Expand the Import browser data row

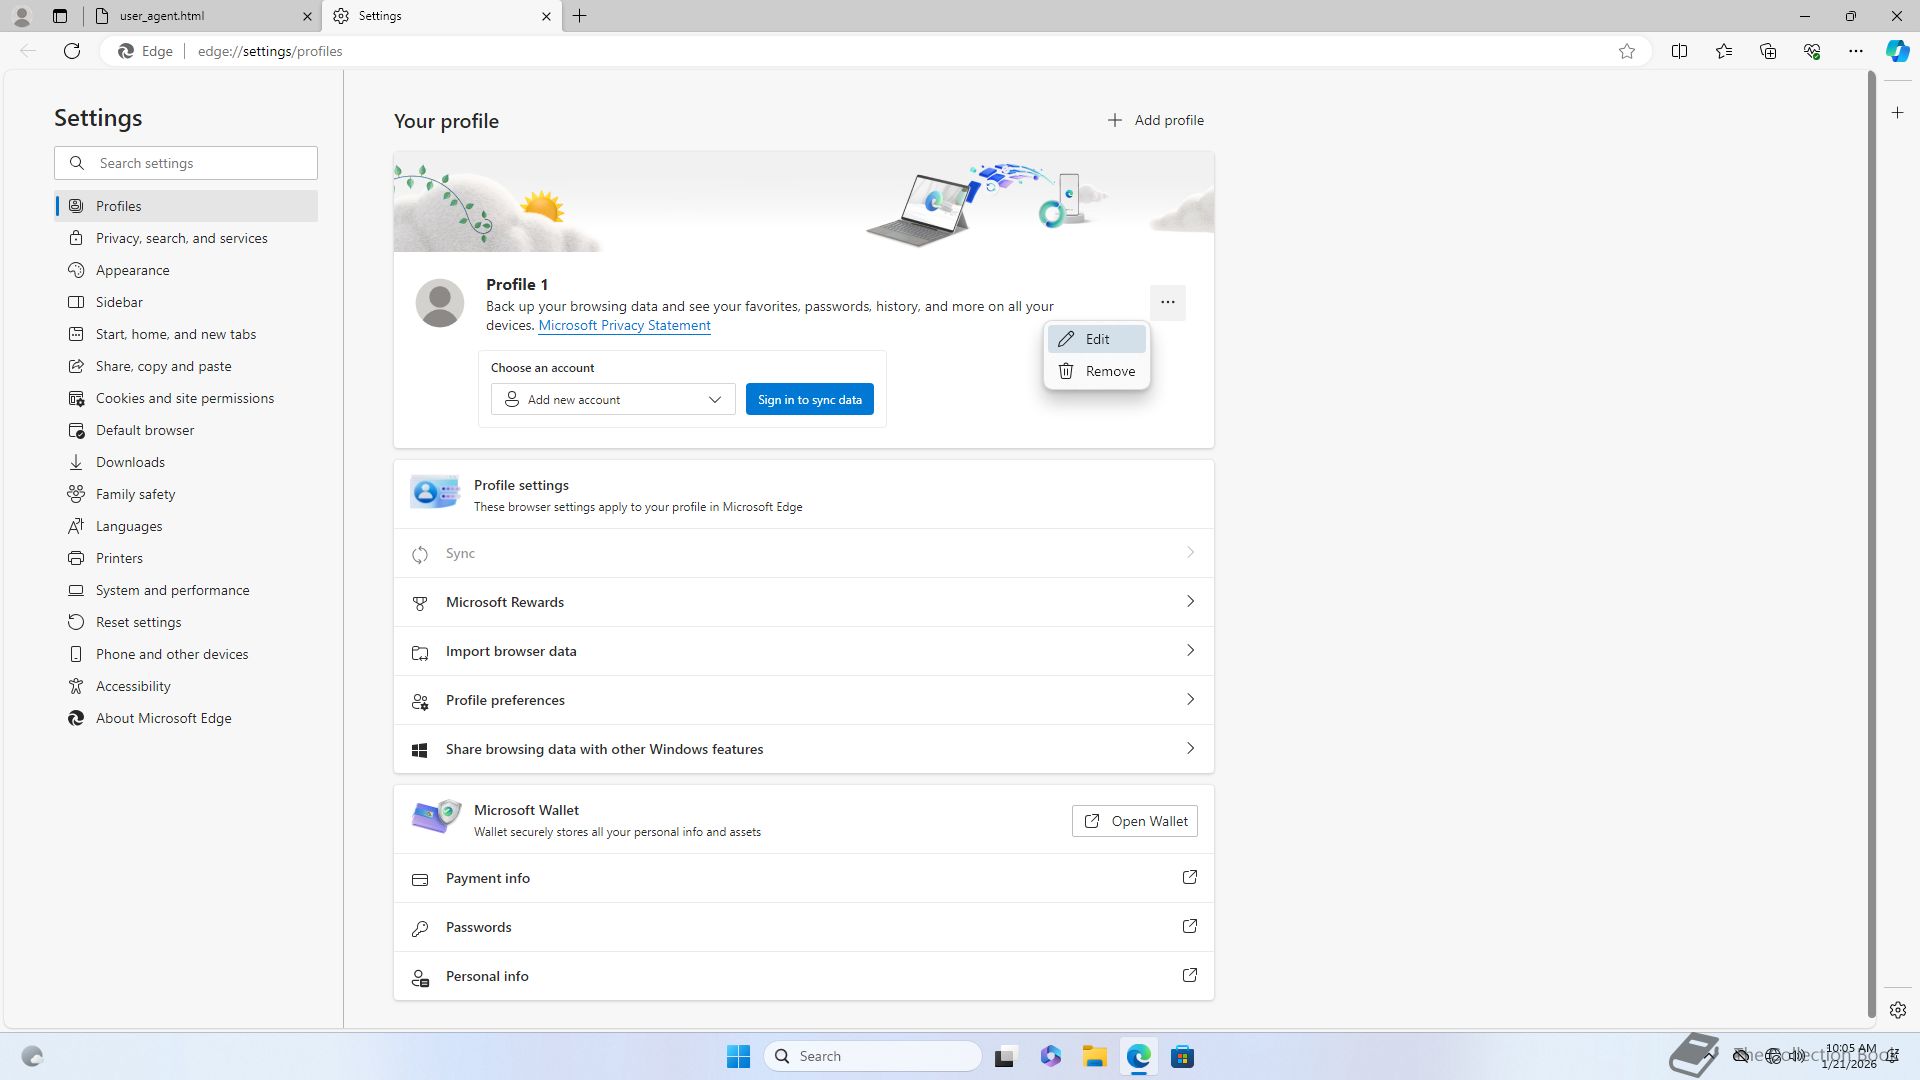coord(803,651)
